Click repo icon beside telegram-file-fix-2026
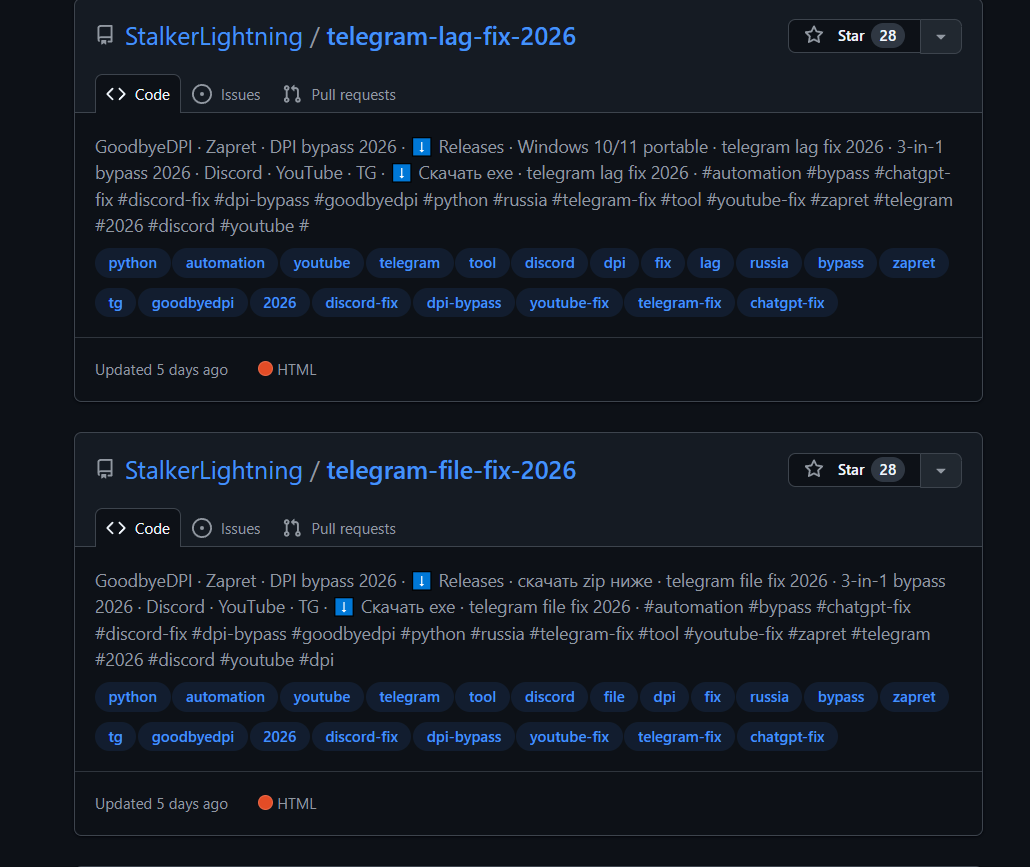 105,470
